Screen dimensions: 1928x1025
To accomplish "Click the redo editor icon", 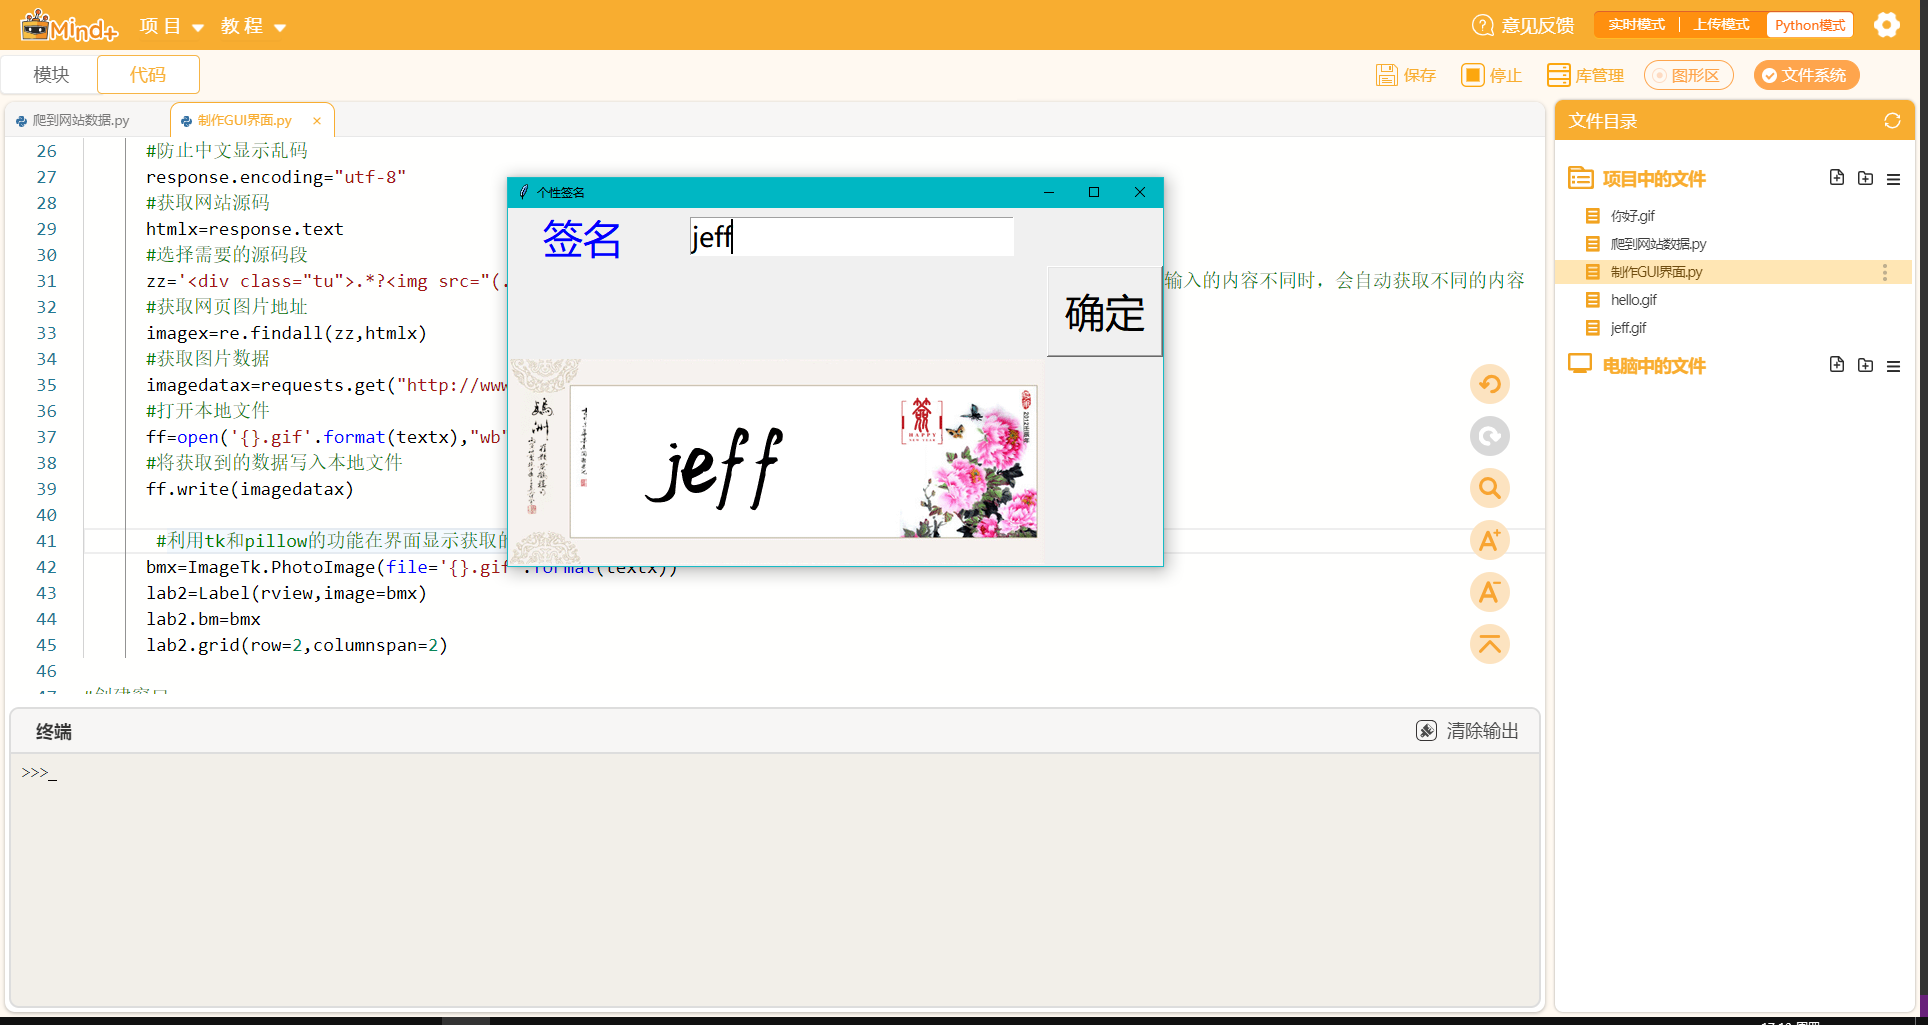I will pos(1489,436).
